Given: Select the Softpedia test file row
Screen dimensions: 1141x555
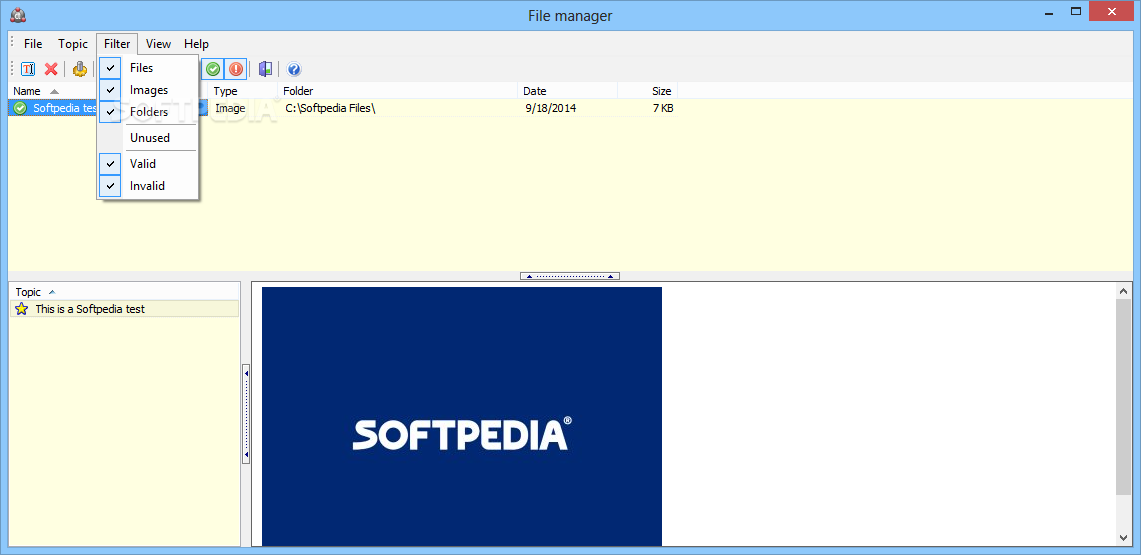Looking at the screenshot, I should [x=342, y=108].
